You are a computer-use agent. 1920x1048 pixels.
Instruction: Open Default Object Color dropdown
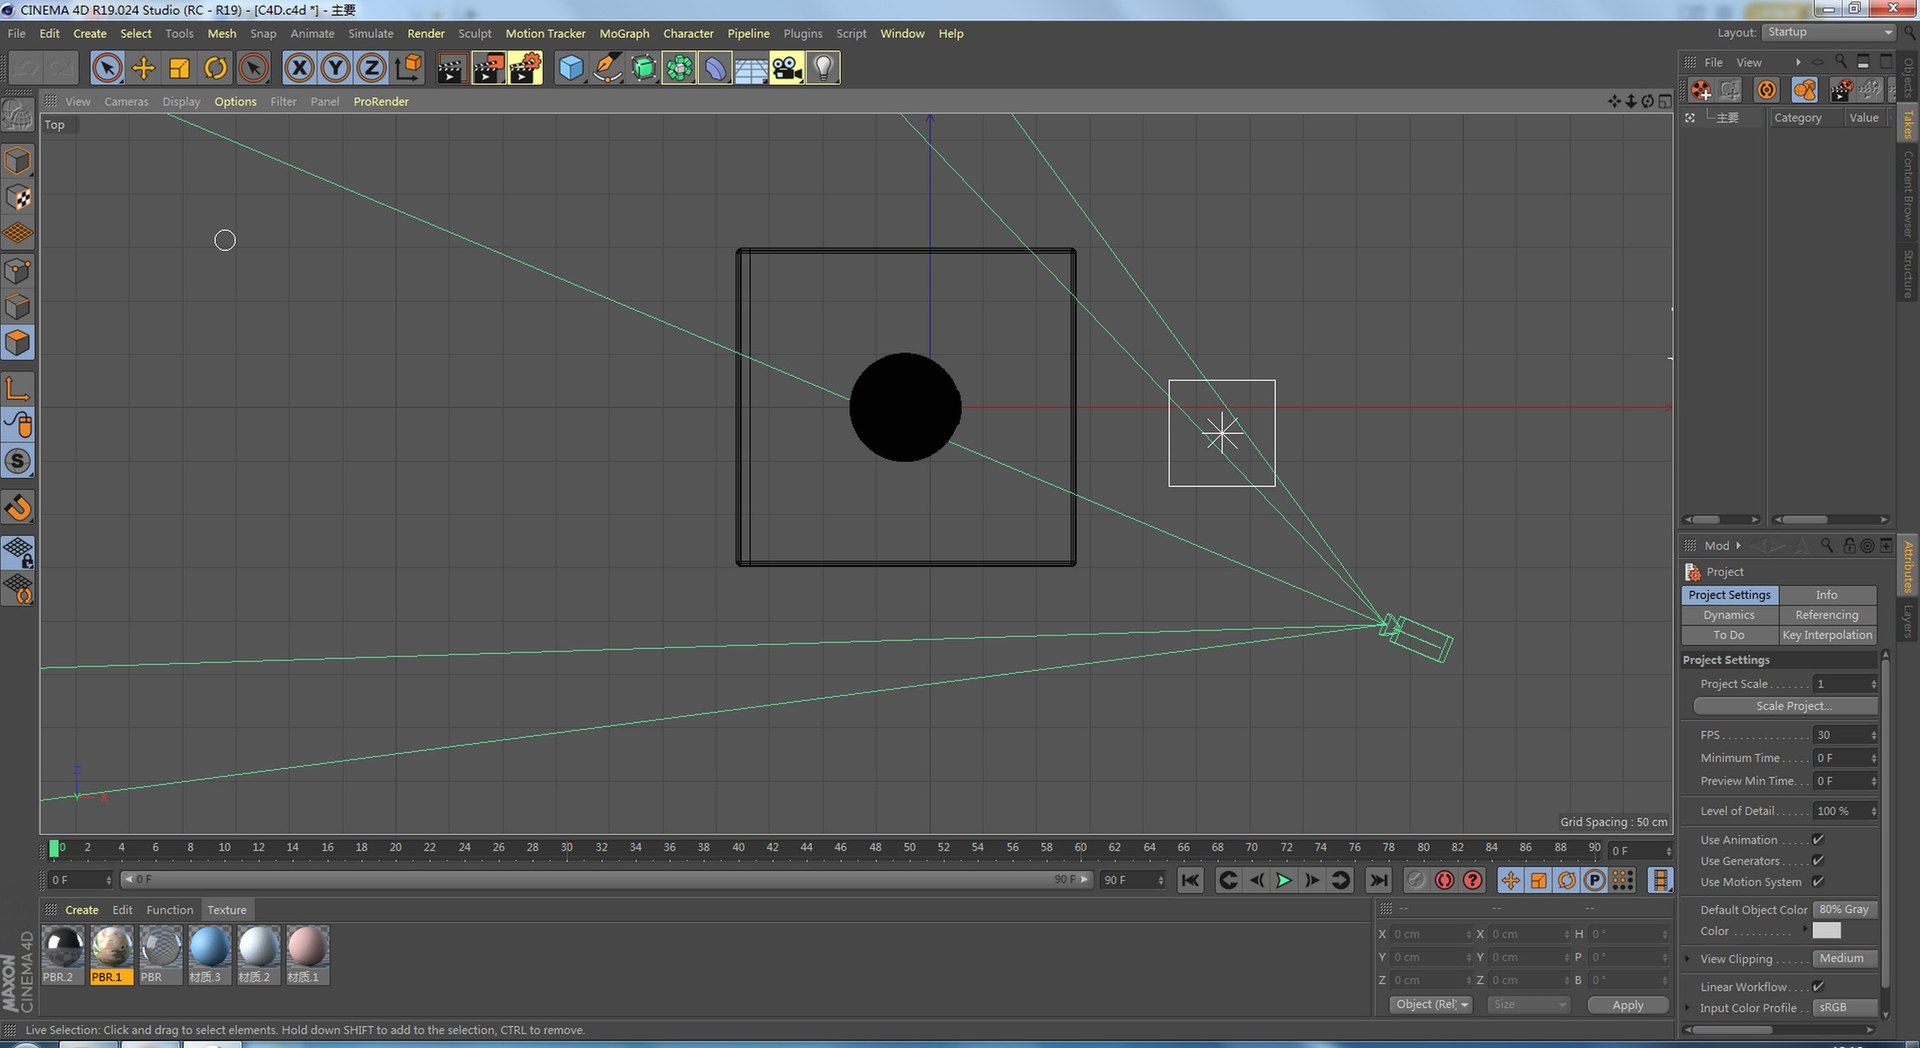tap(1845, 910)
